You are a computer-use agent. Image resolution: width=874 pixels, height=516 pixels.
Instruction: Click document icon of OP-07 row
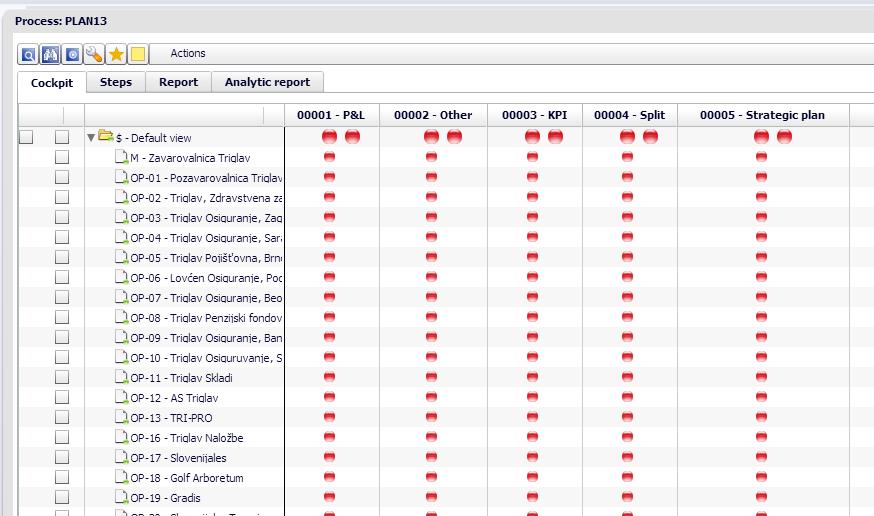click(x=122, y=297)
